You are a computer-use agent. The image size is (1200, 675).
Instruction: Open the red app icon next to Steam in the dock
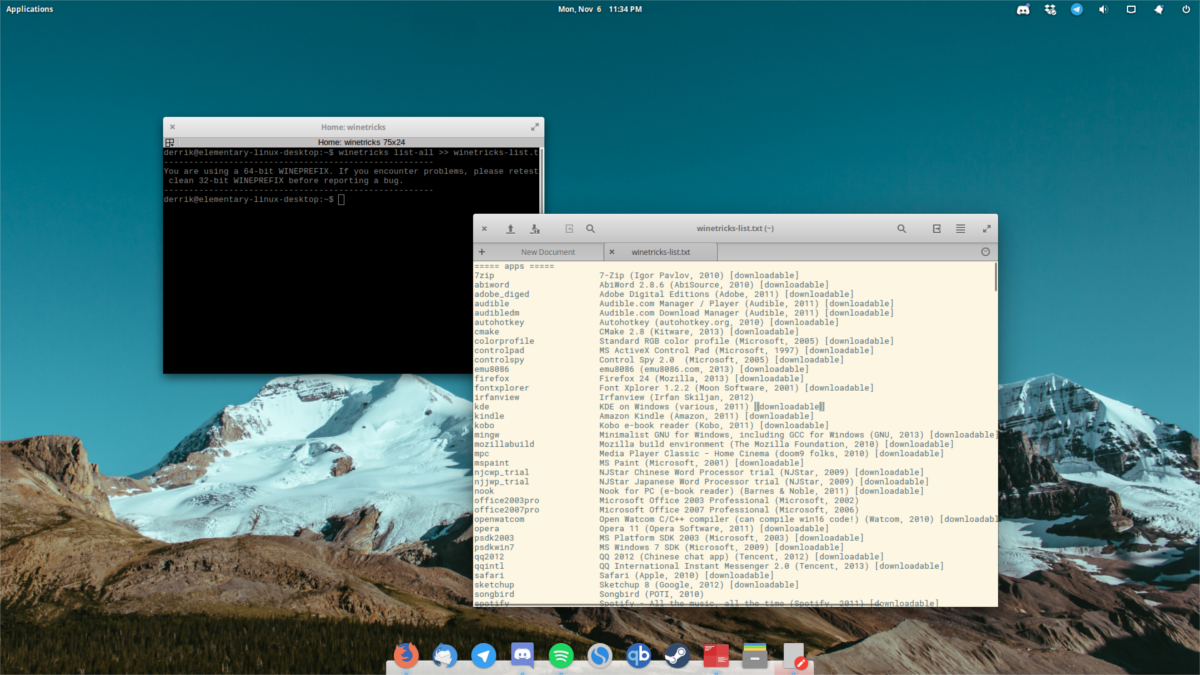point(716,655)
